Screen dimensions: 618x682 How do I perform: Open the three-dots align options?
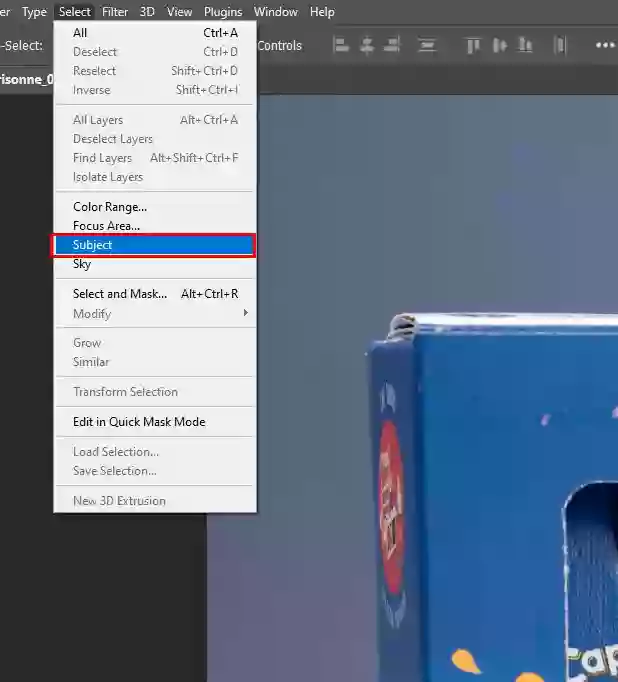pyautogui.click(x=605, y=45)
